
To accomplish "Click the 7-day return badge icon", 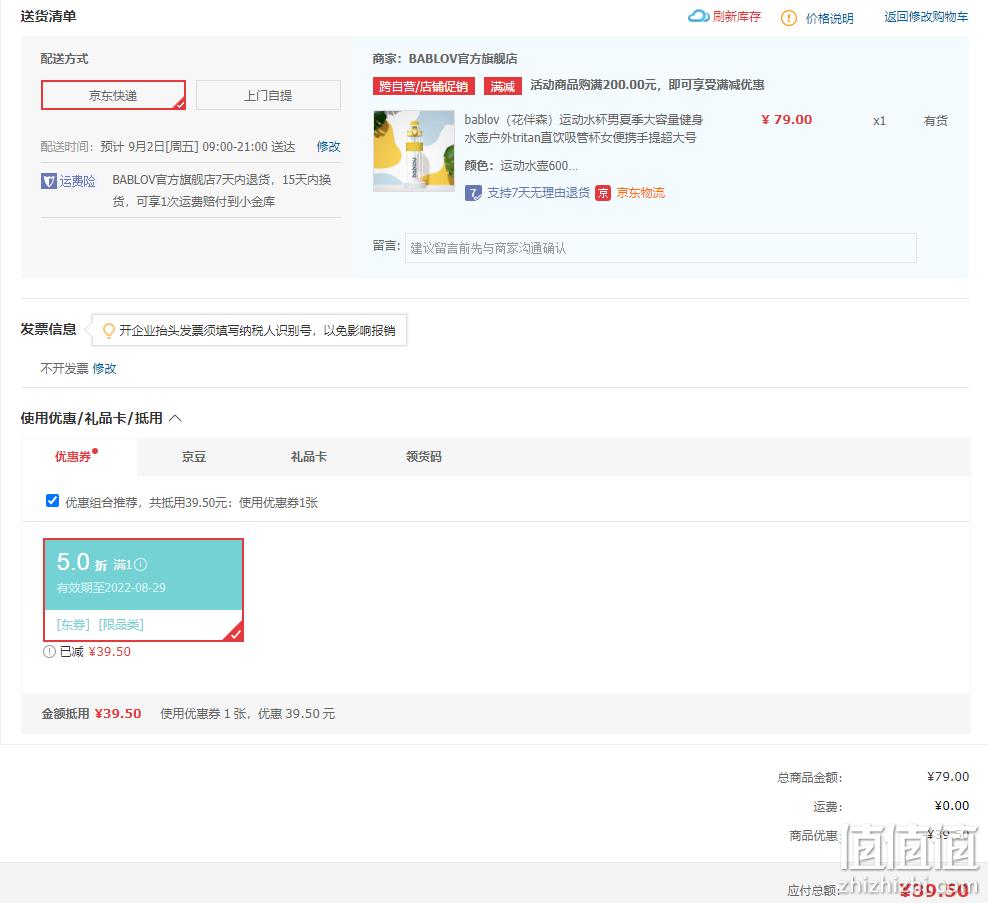I will click(473, 193).
